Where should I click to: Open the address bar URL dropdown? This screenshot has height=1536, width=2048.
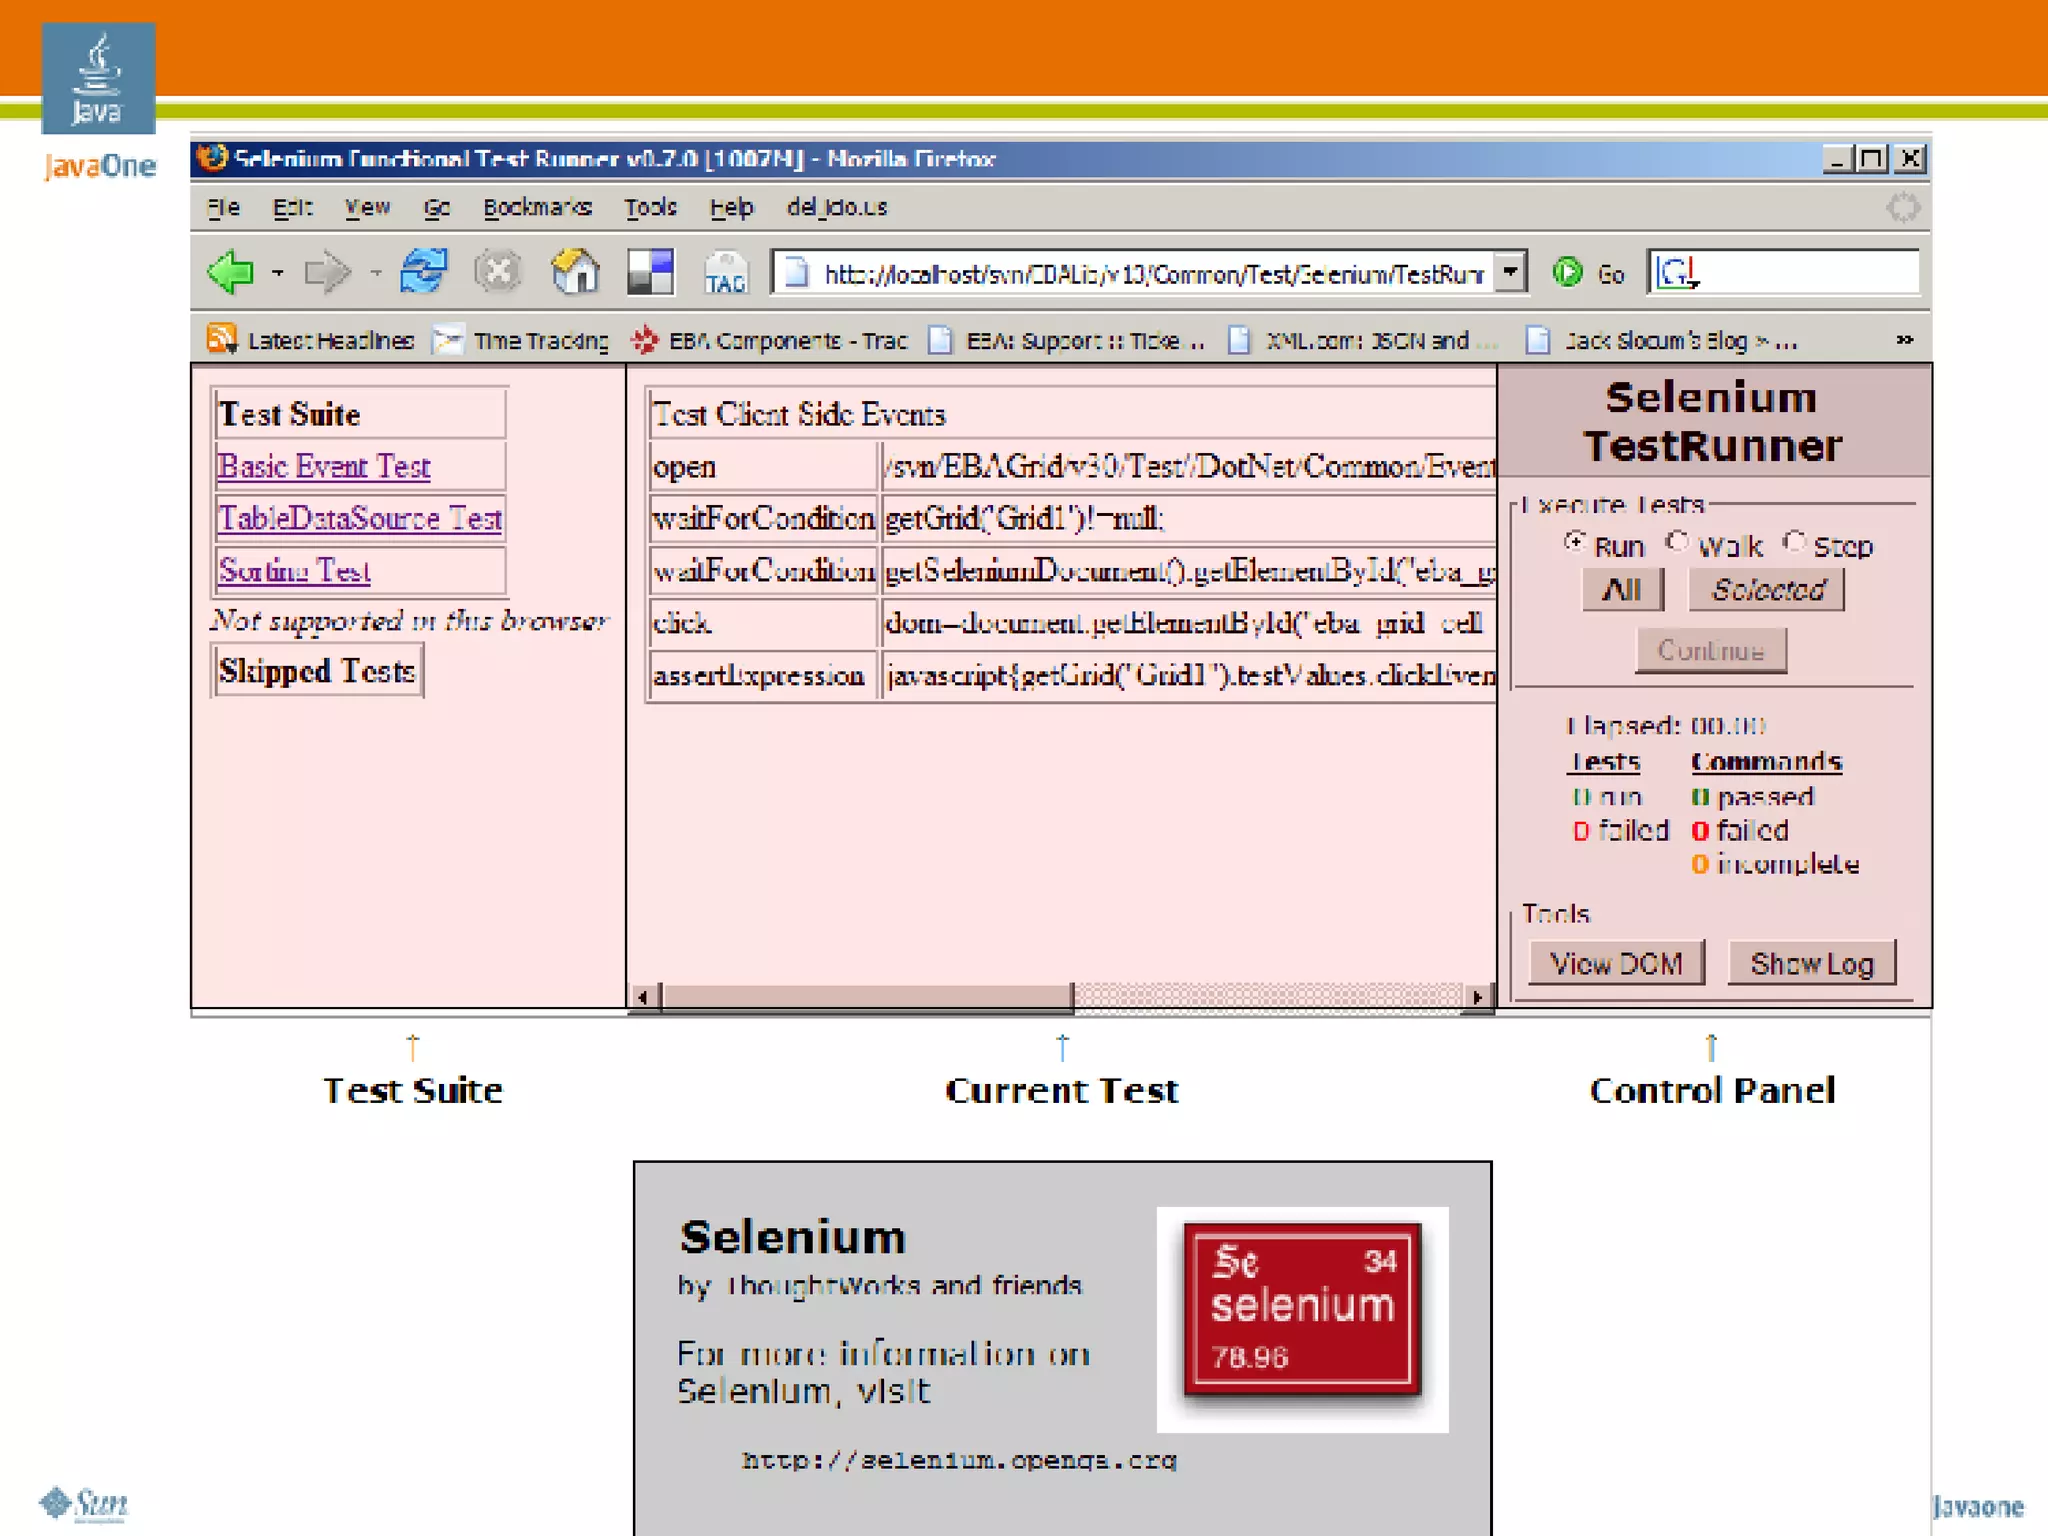click(1511, 272)
